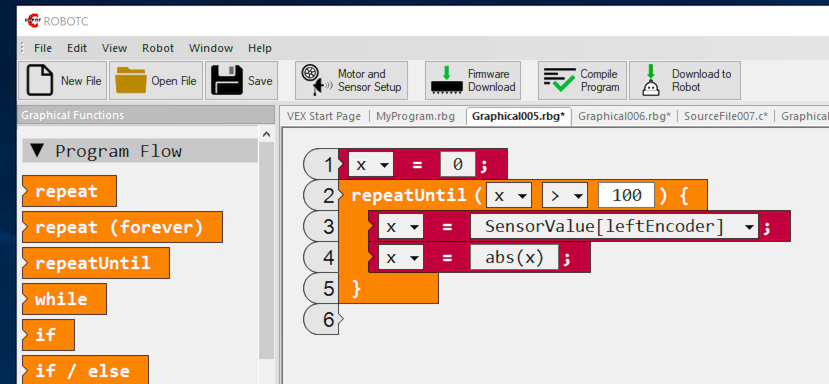Open the Edit menu
This screenshot has width=829, height=384.
point(77,48)
